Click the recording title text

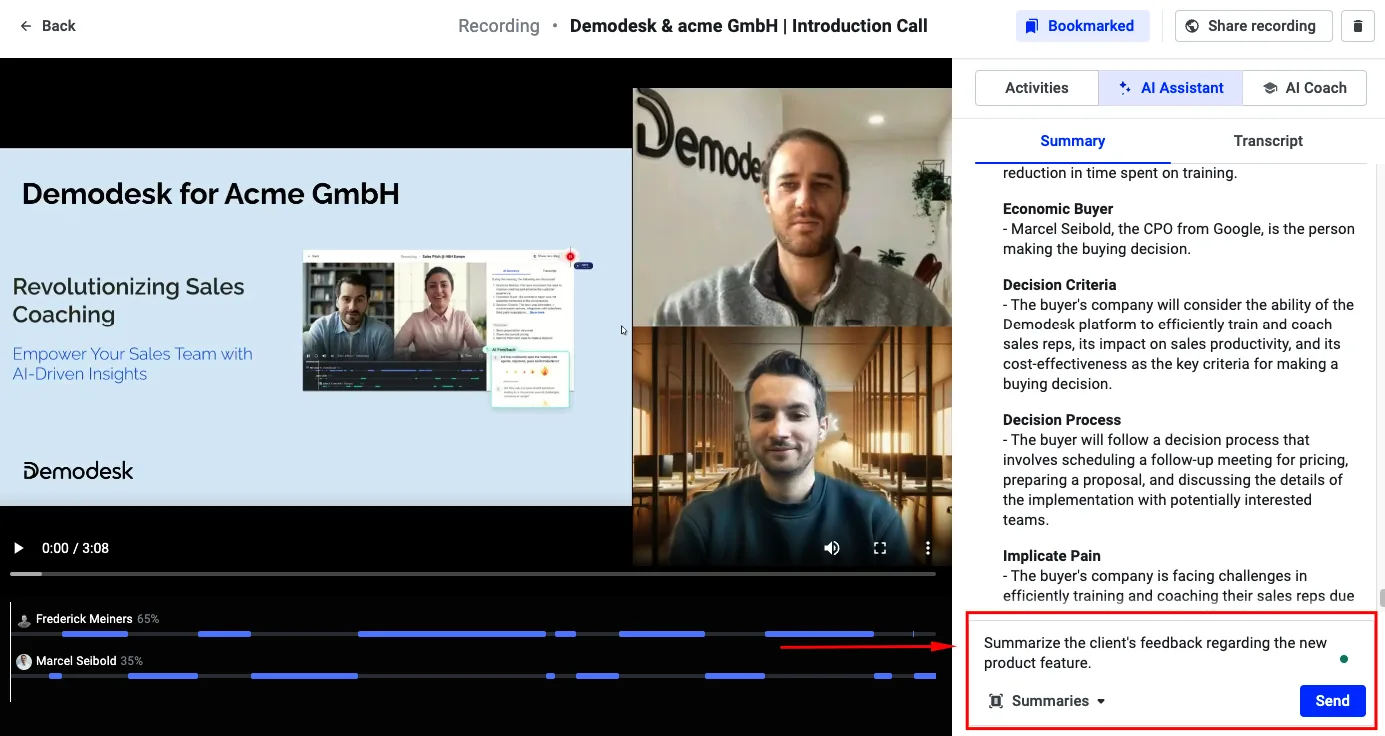[x=748, y=26]
